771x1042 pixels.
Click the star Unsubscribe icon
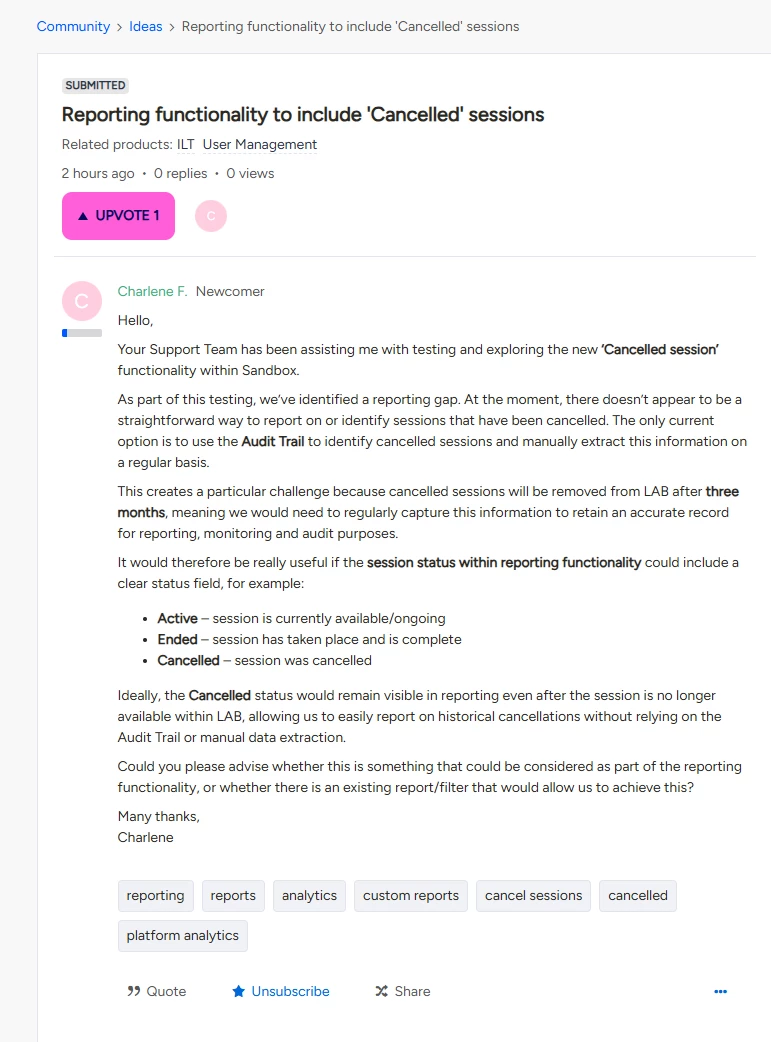(x=238, y=991)
